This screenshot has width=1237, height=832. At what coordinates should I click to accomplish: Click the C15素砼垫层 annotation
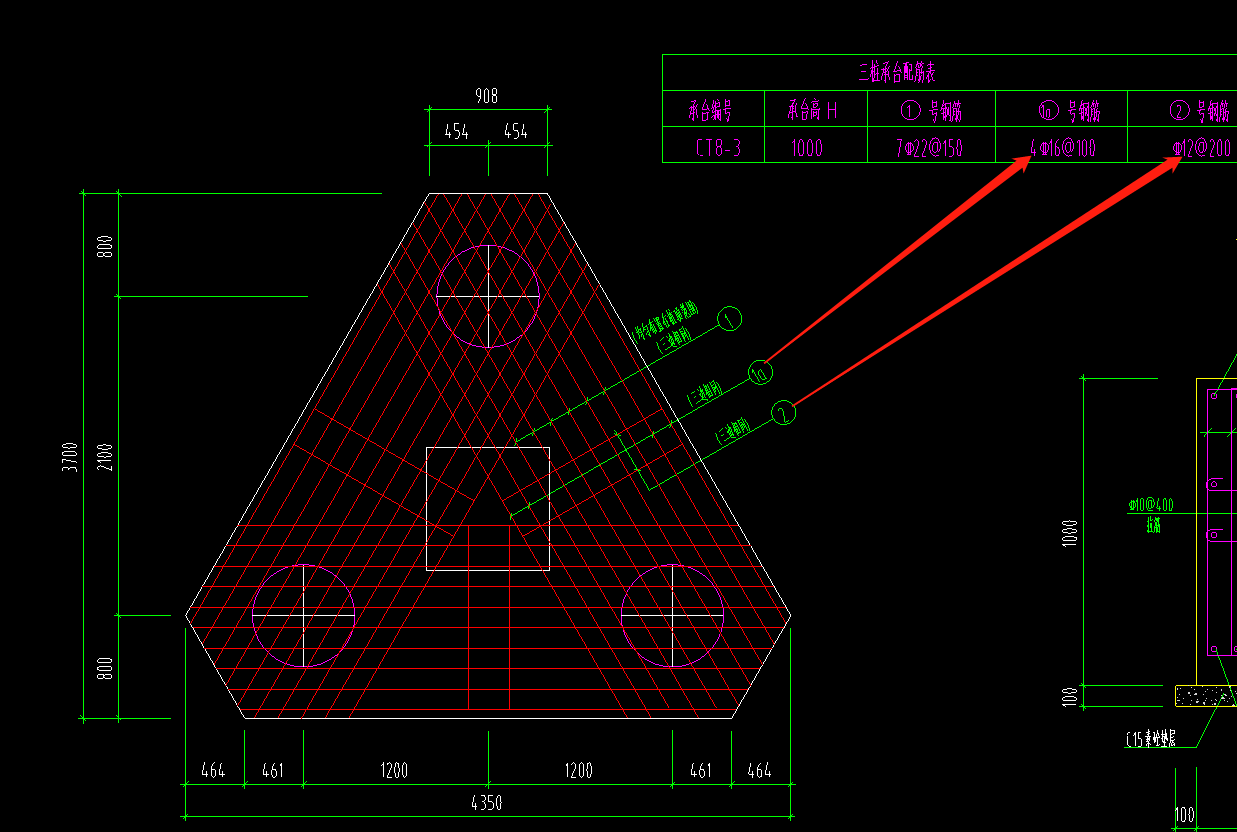pos(1150,740)
